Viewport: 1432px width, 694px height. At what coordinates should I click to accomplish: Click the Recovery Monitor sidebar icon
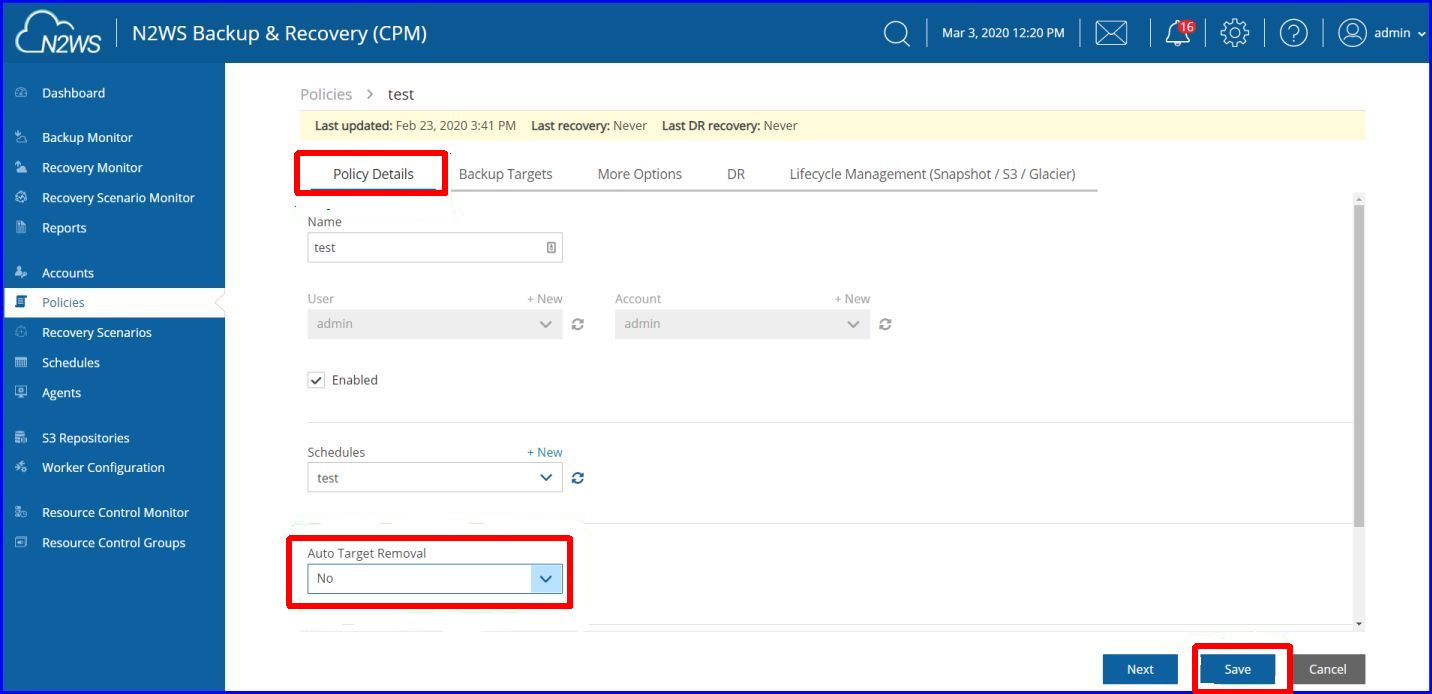coord(21,167)
